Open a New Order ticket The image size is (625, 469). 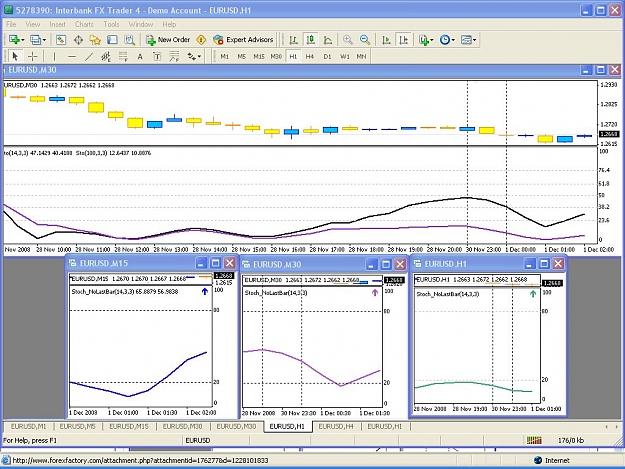168,40
